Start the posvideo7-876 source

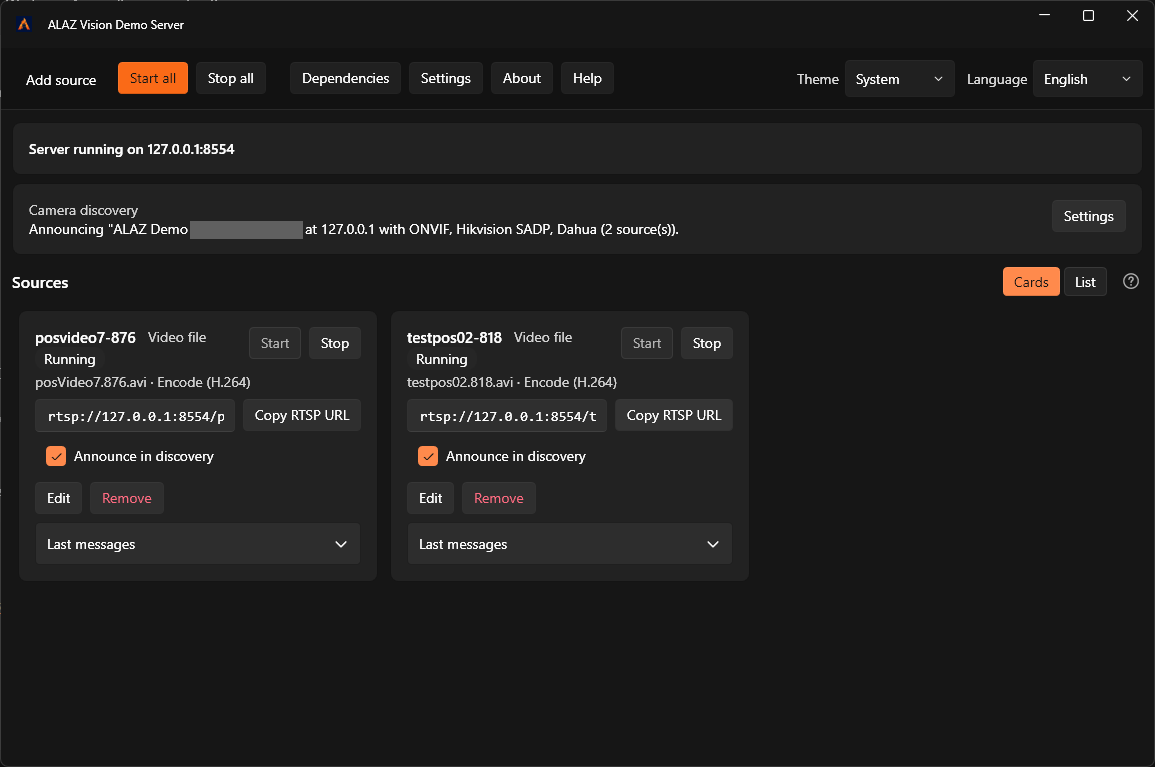coord(275,343)
